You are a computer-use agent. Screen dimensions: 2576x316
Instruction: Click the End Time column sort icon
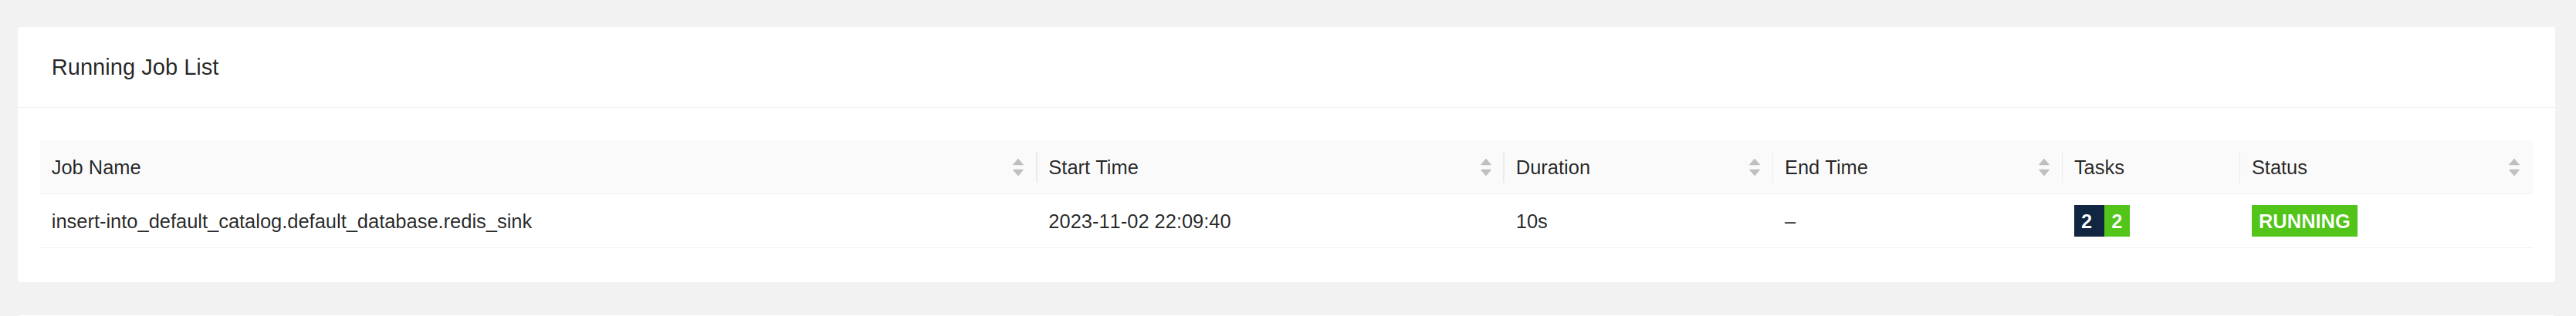click(x=2044, y=168)
